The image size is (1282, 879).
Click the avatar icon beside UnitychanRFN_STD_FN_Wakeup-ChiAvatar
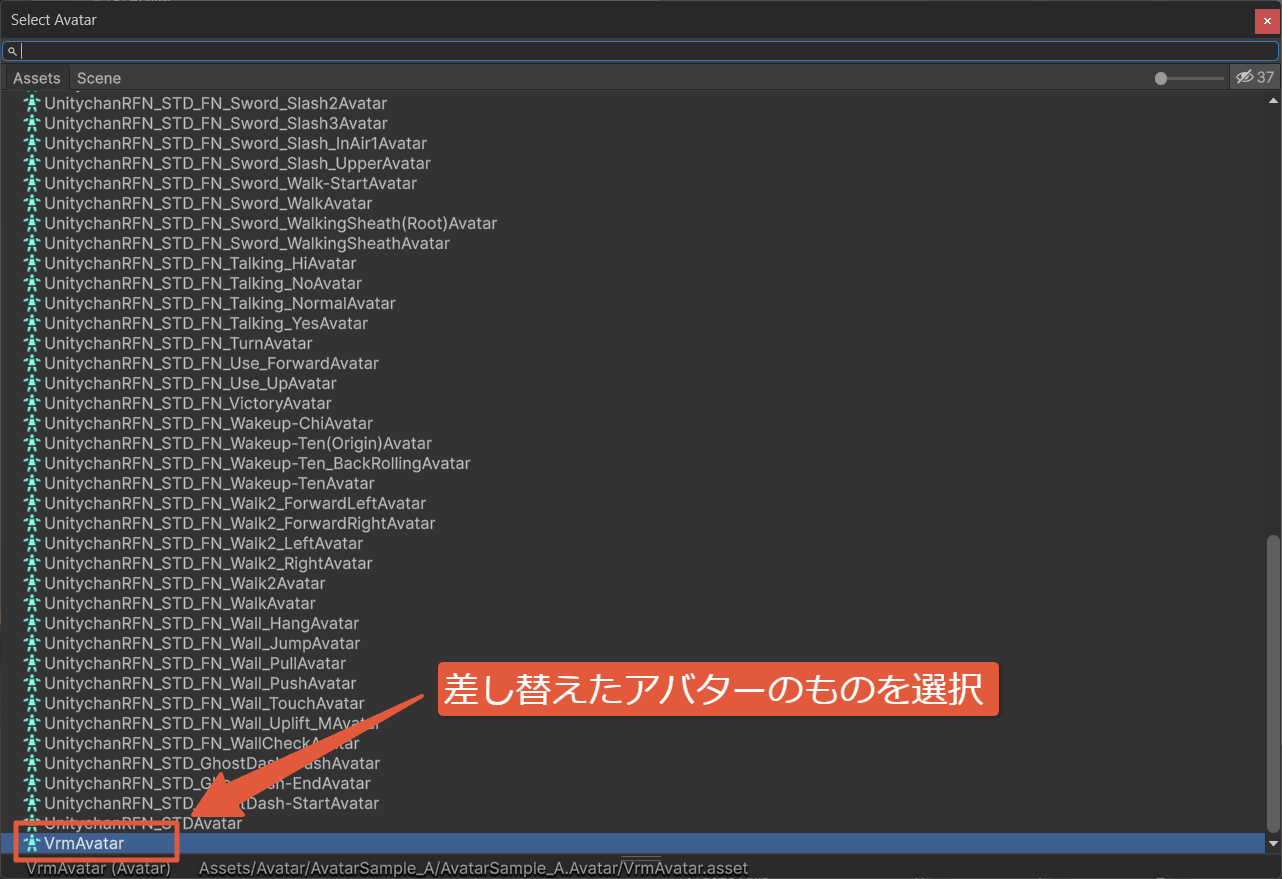32,423
